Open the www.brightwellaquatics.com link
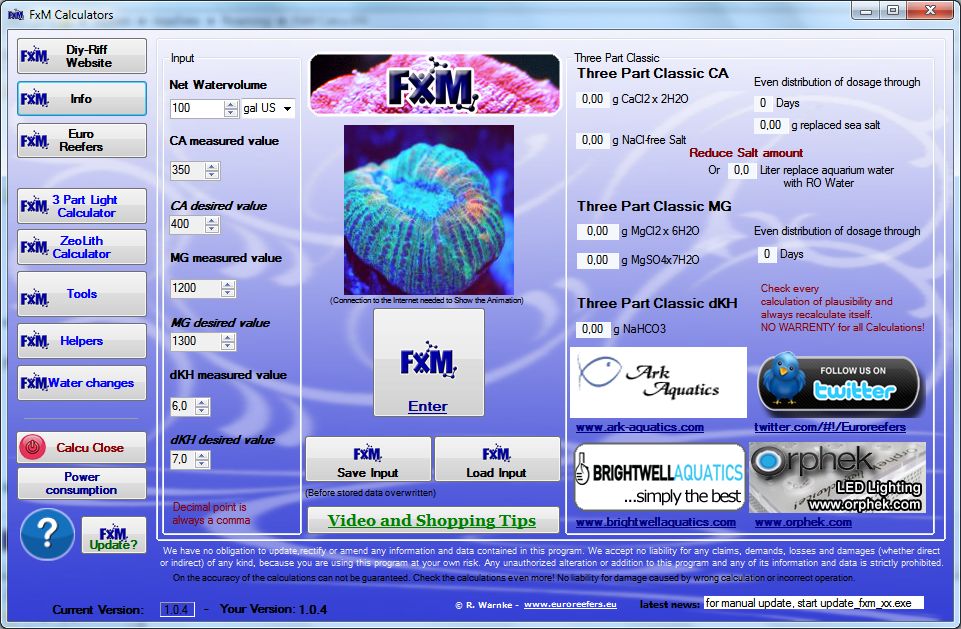The image size is (961, 629). 655,522
